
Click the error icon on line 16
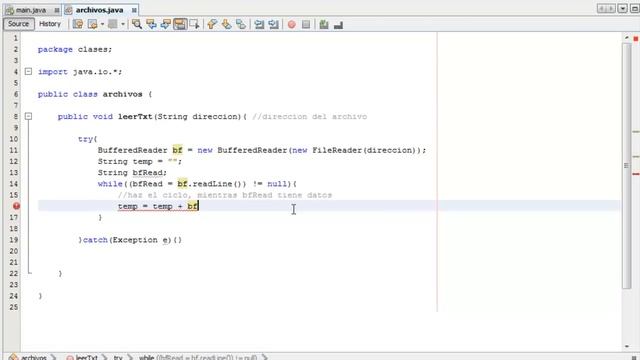(16, 206)
